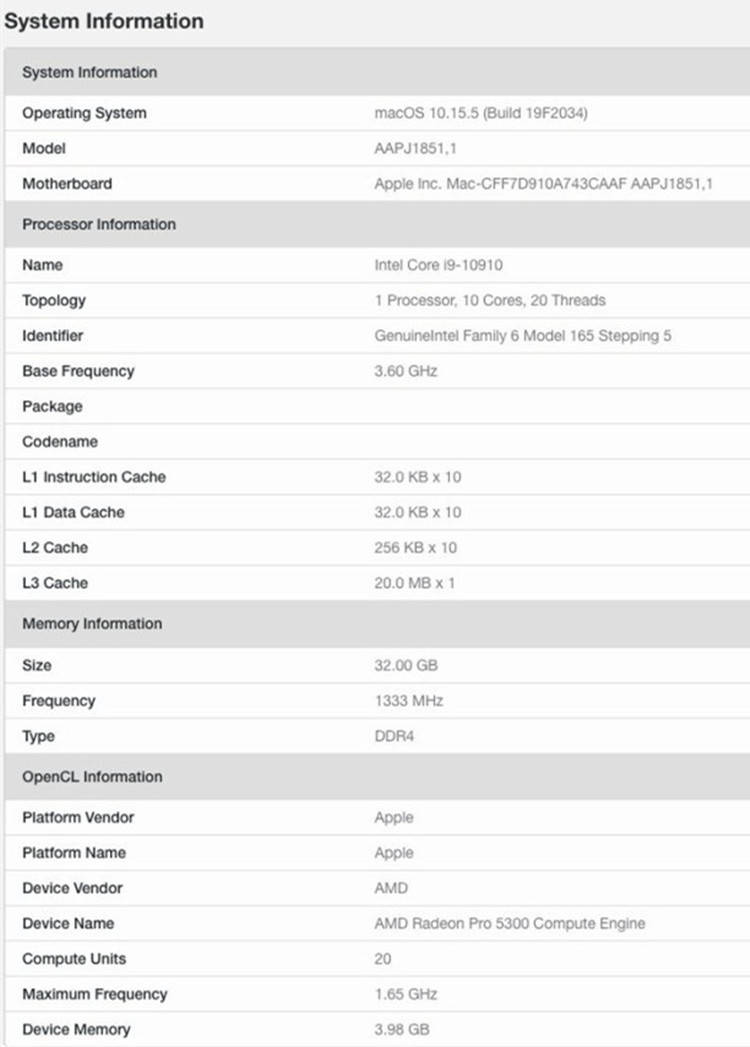Select the Device Memory 3.98 GB value
This screenshot has height=1047, width=750.
click(401, 1029)
